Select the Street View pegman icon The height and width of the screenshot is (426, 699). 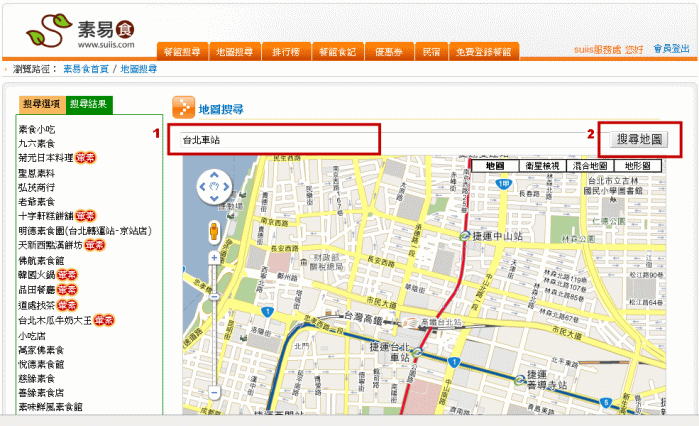click(214, 233)
